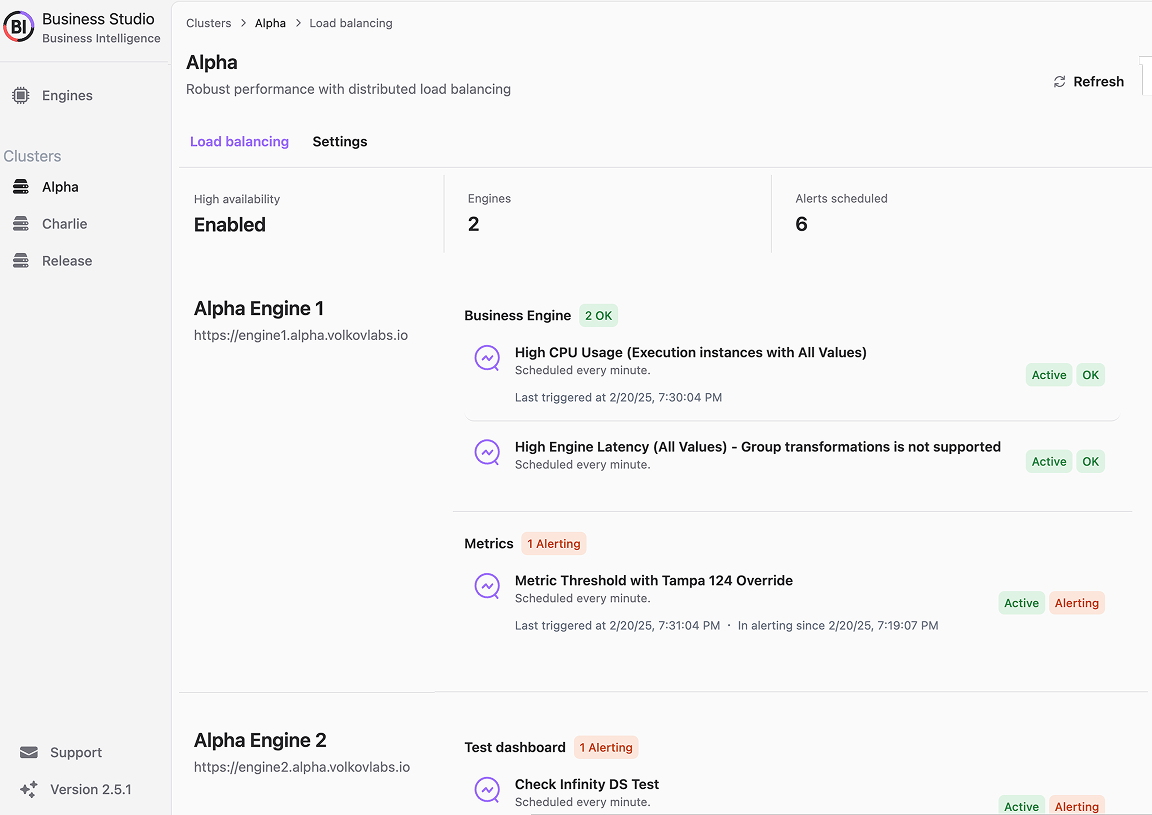Open the Load balancing tab

pyautogui.click(x=240, y=142)
